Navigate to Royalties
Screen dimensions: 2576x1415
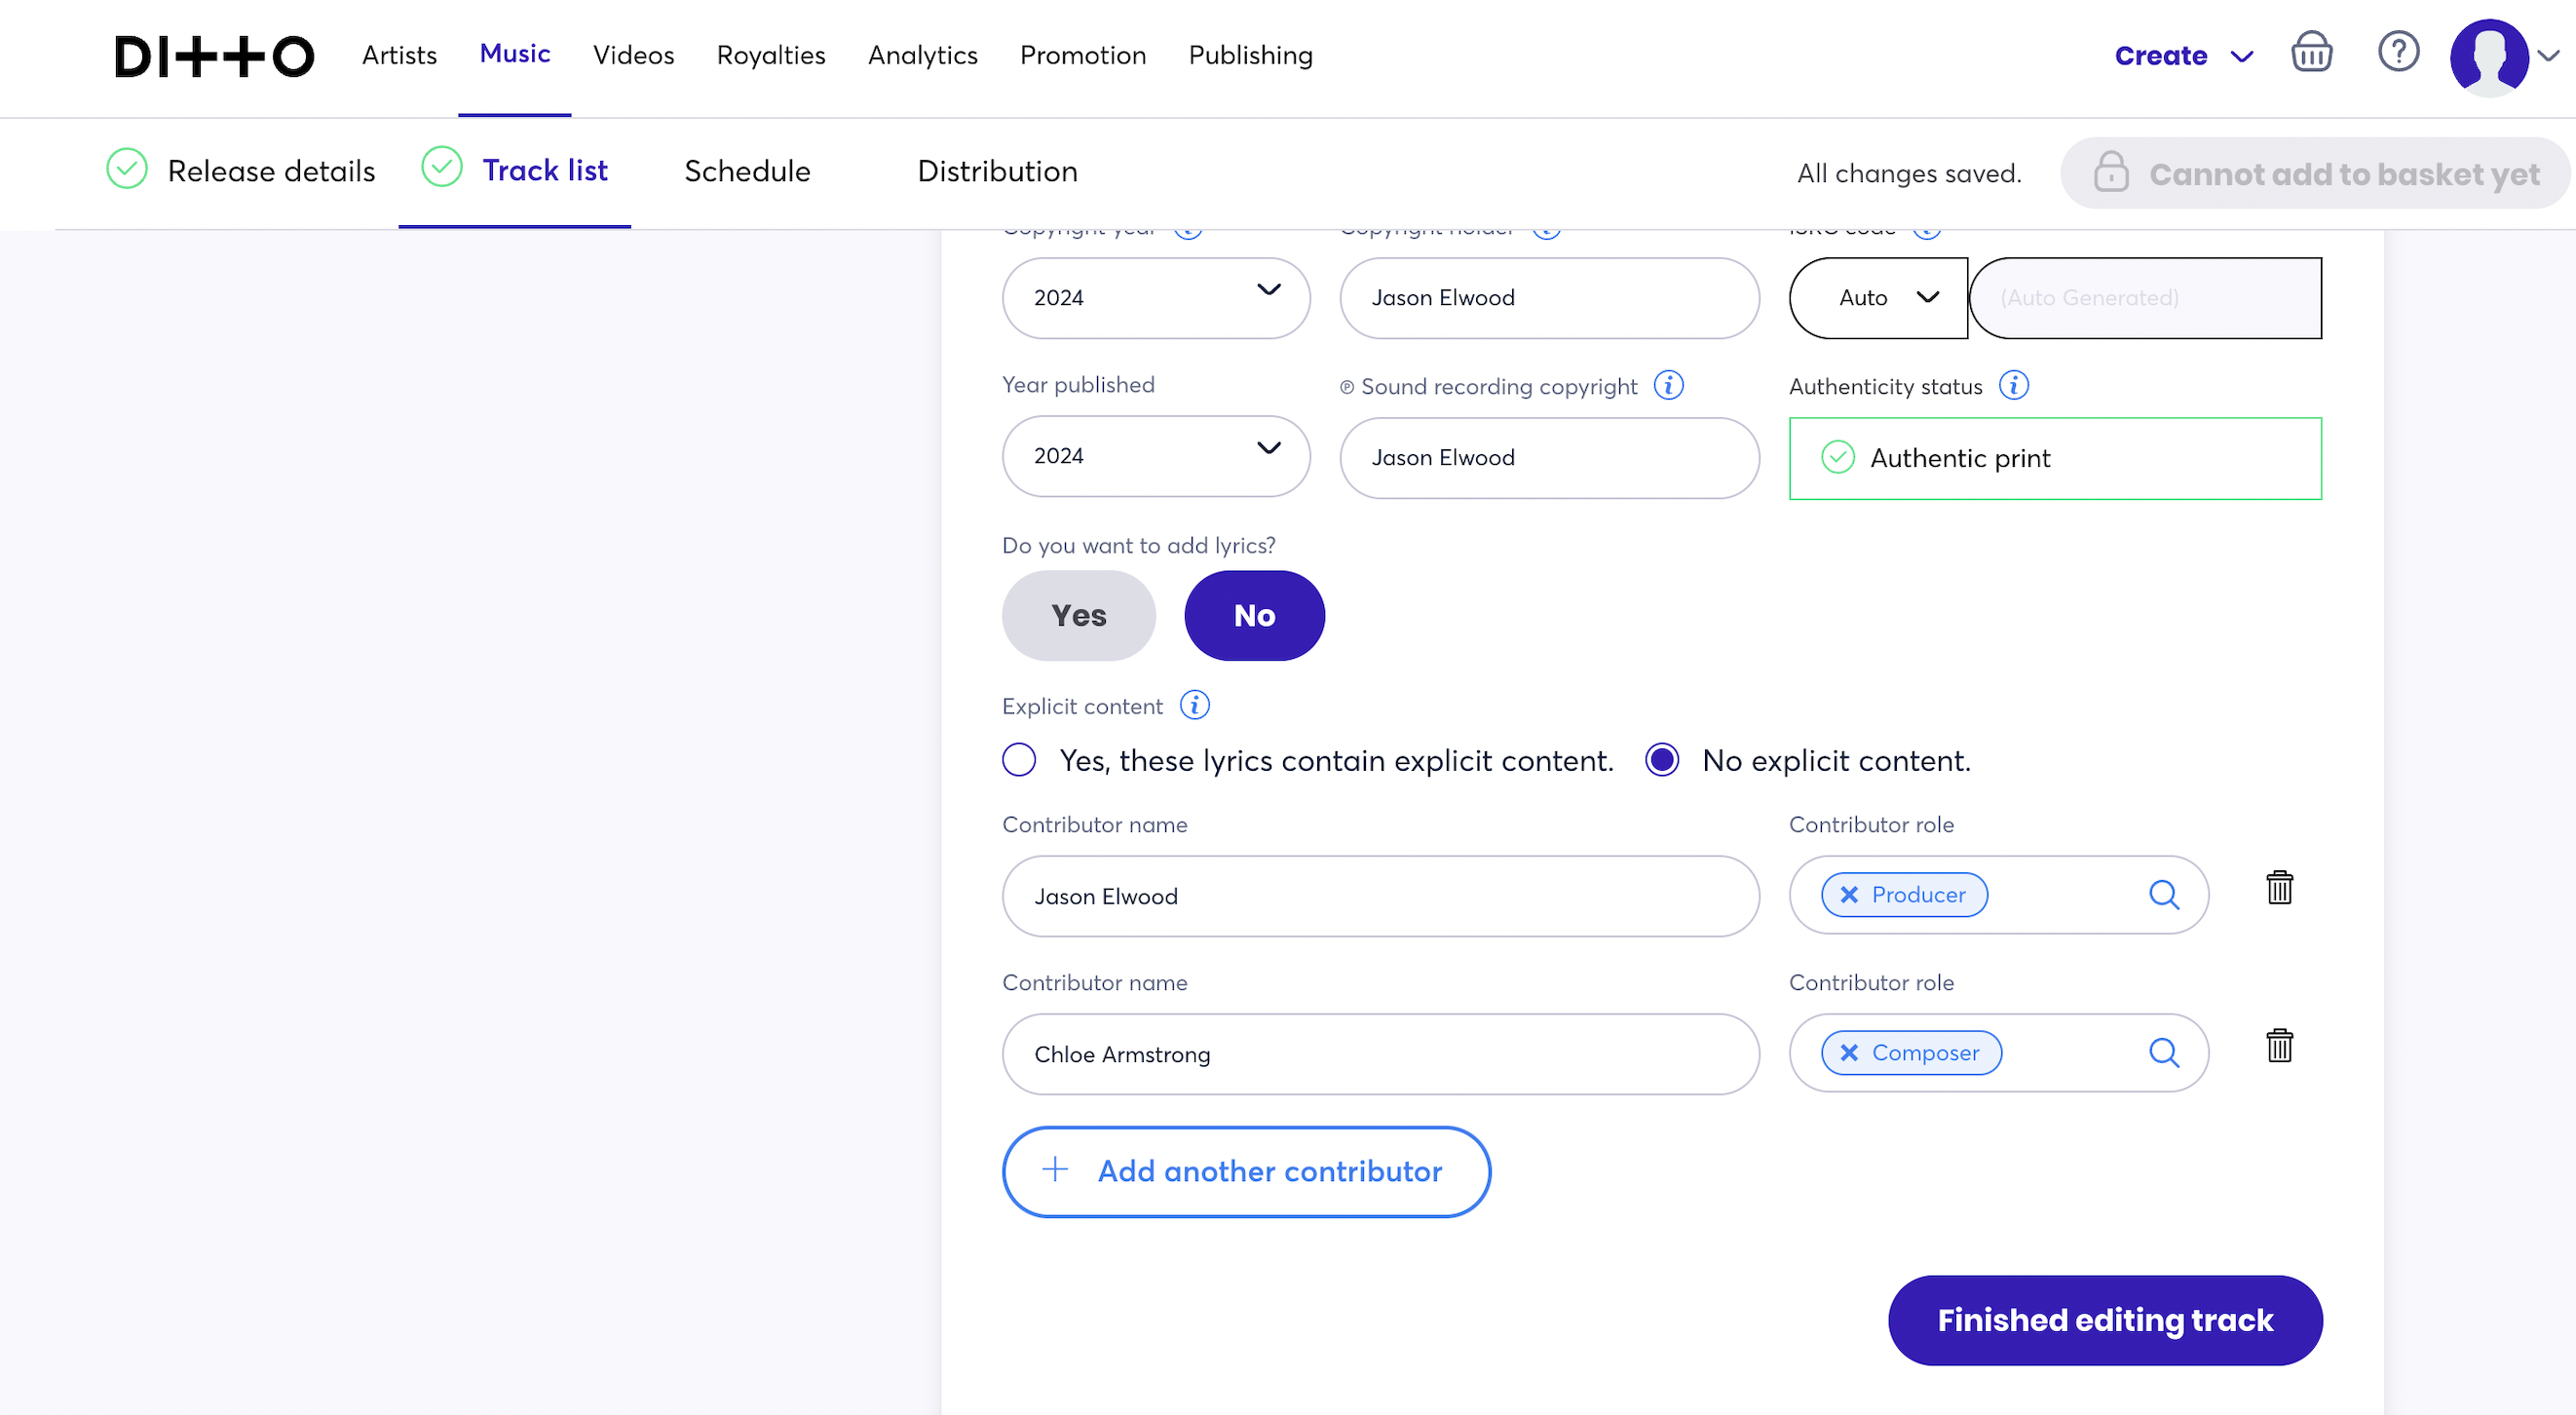[771, 55]
